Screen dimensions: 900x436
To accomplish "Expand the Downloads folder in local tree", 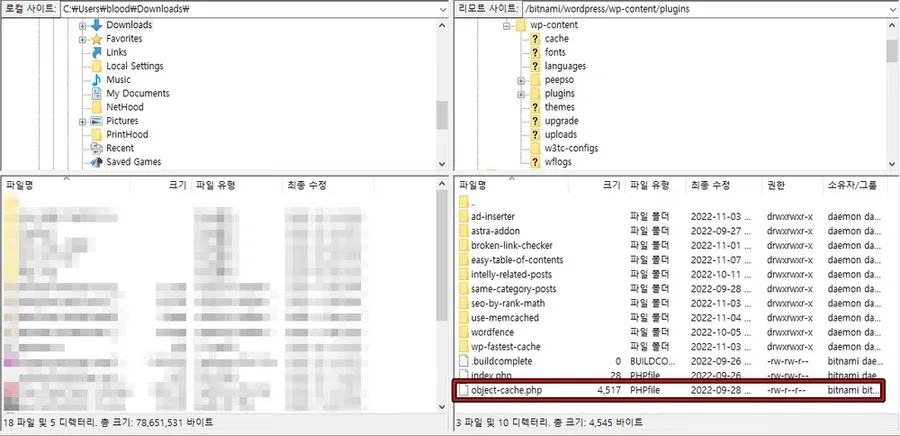I will point(82,26).
